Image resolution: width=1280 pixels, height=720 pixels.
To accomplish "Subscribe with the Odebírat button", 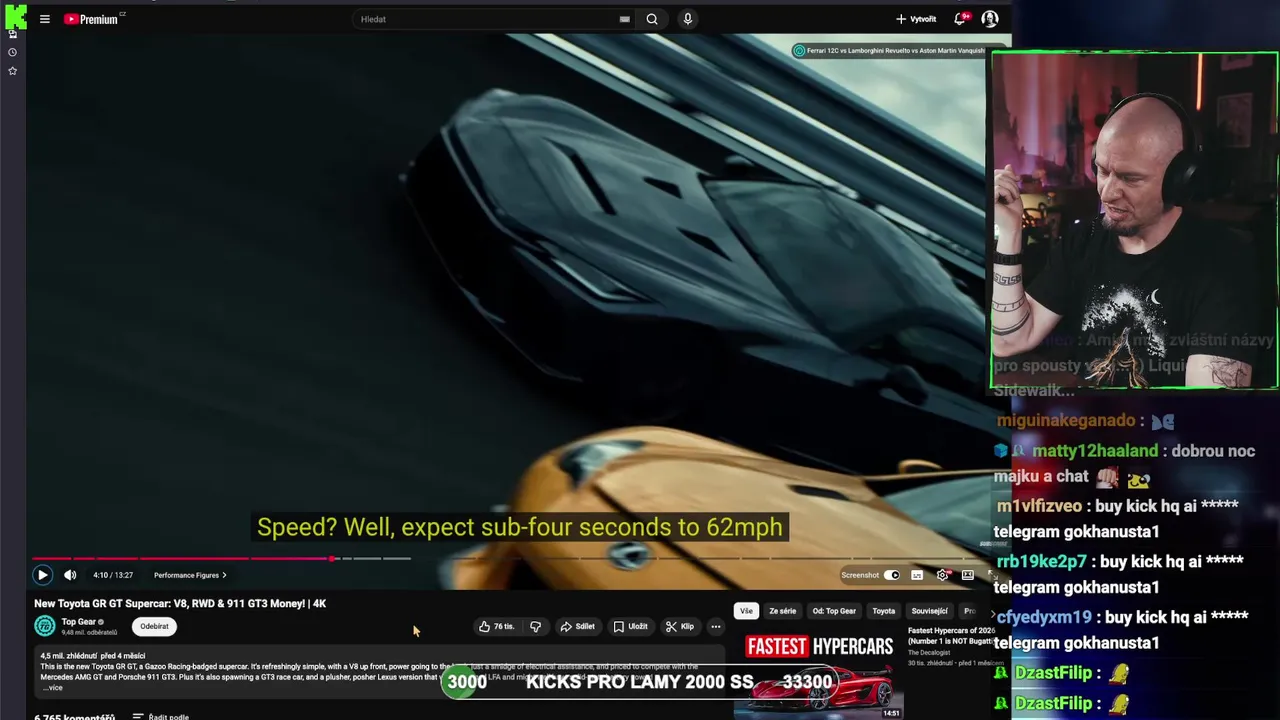I will (154, 626).
